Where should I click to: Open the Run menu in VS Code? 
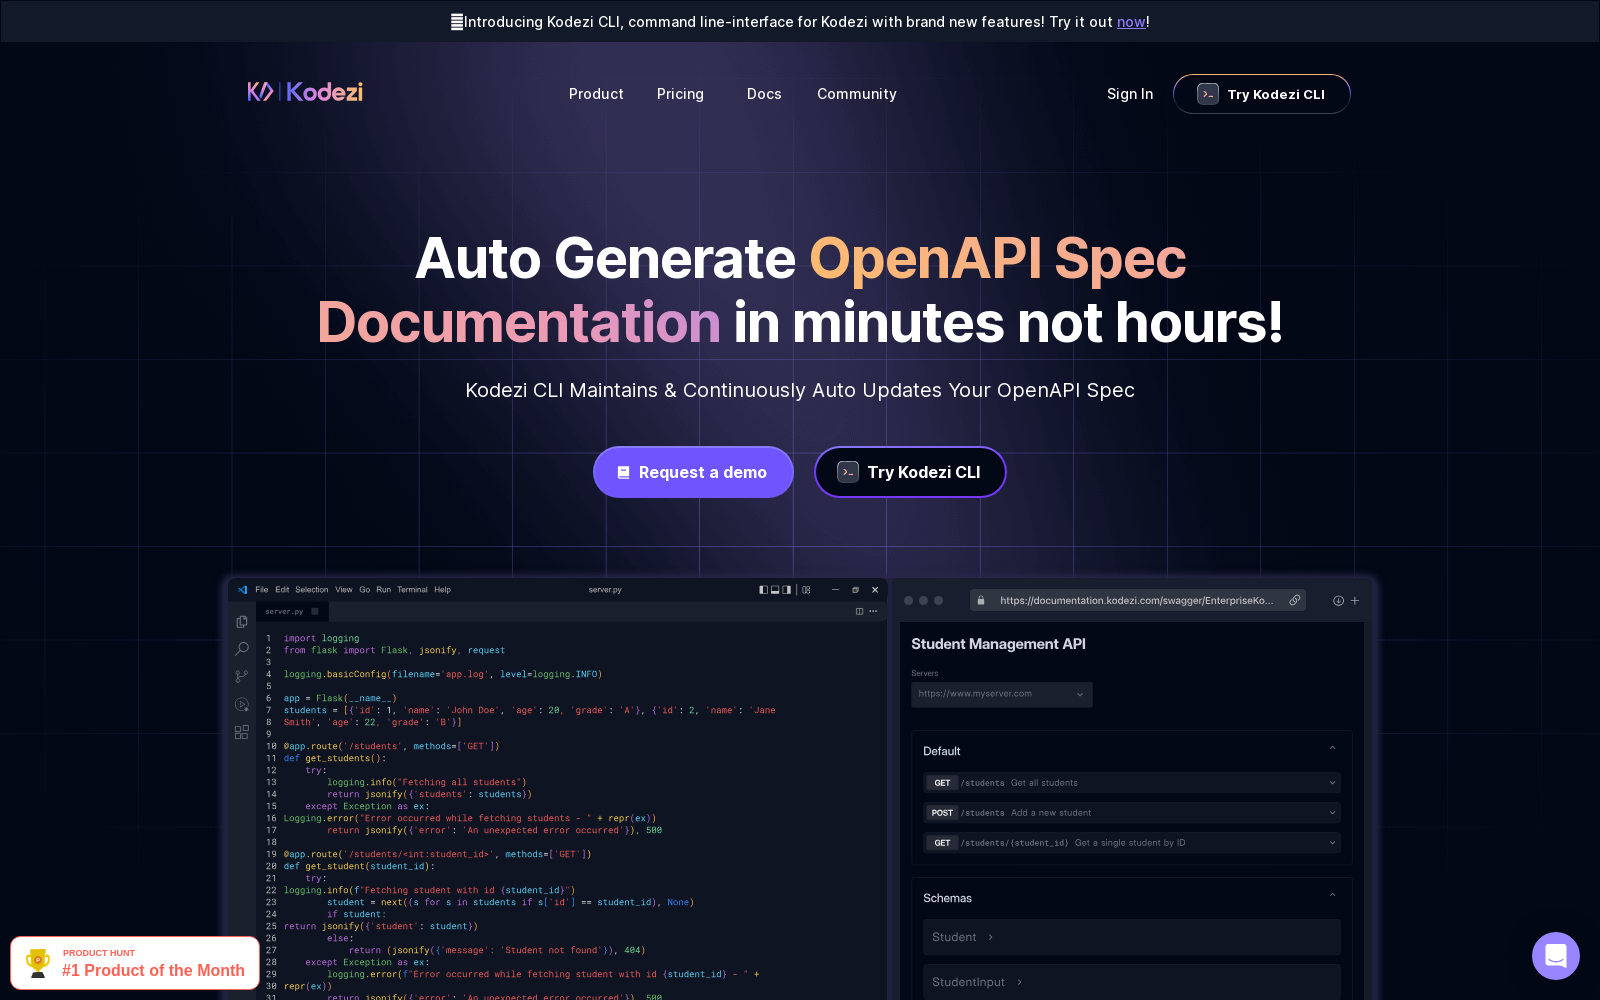click(x=384, y=590)
